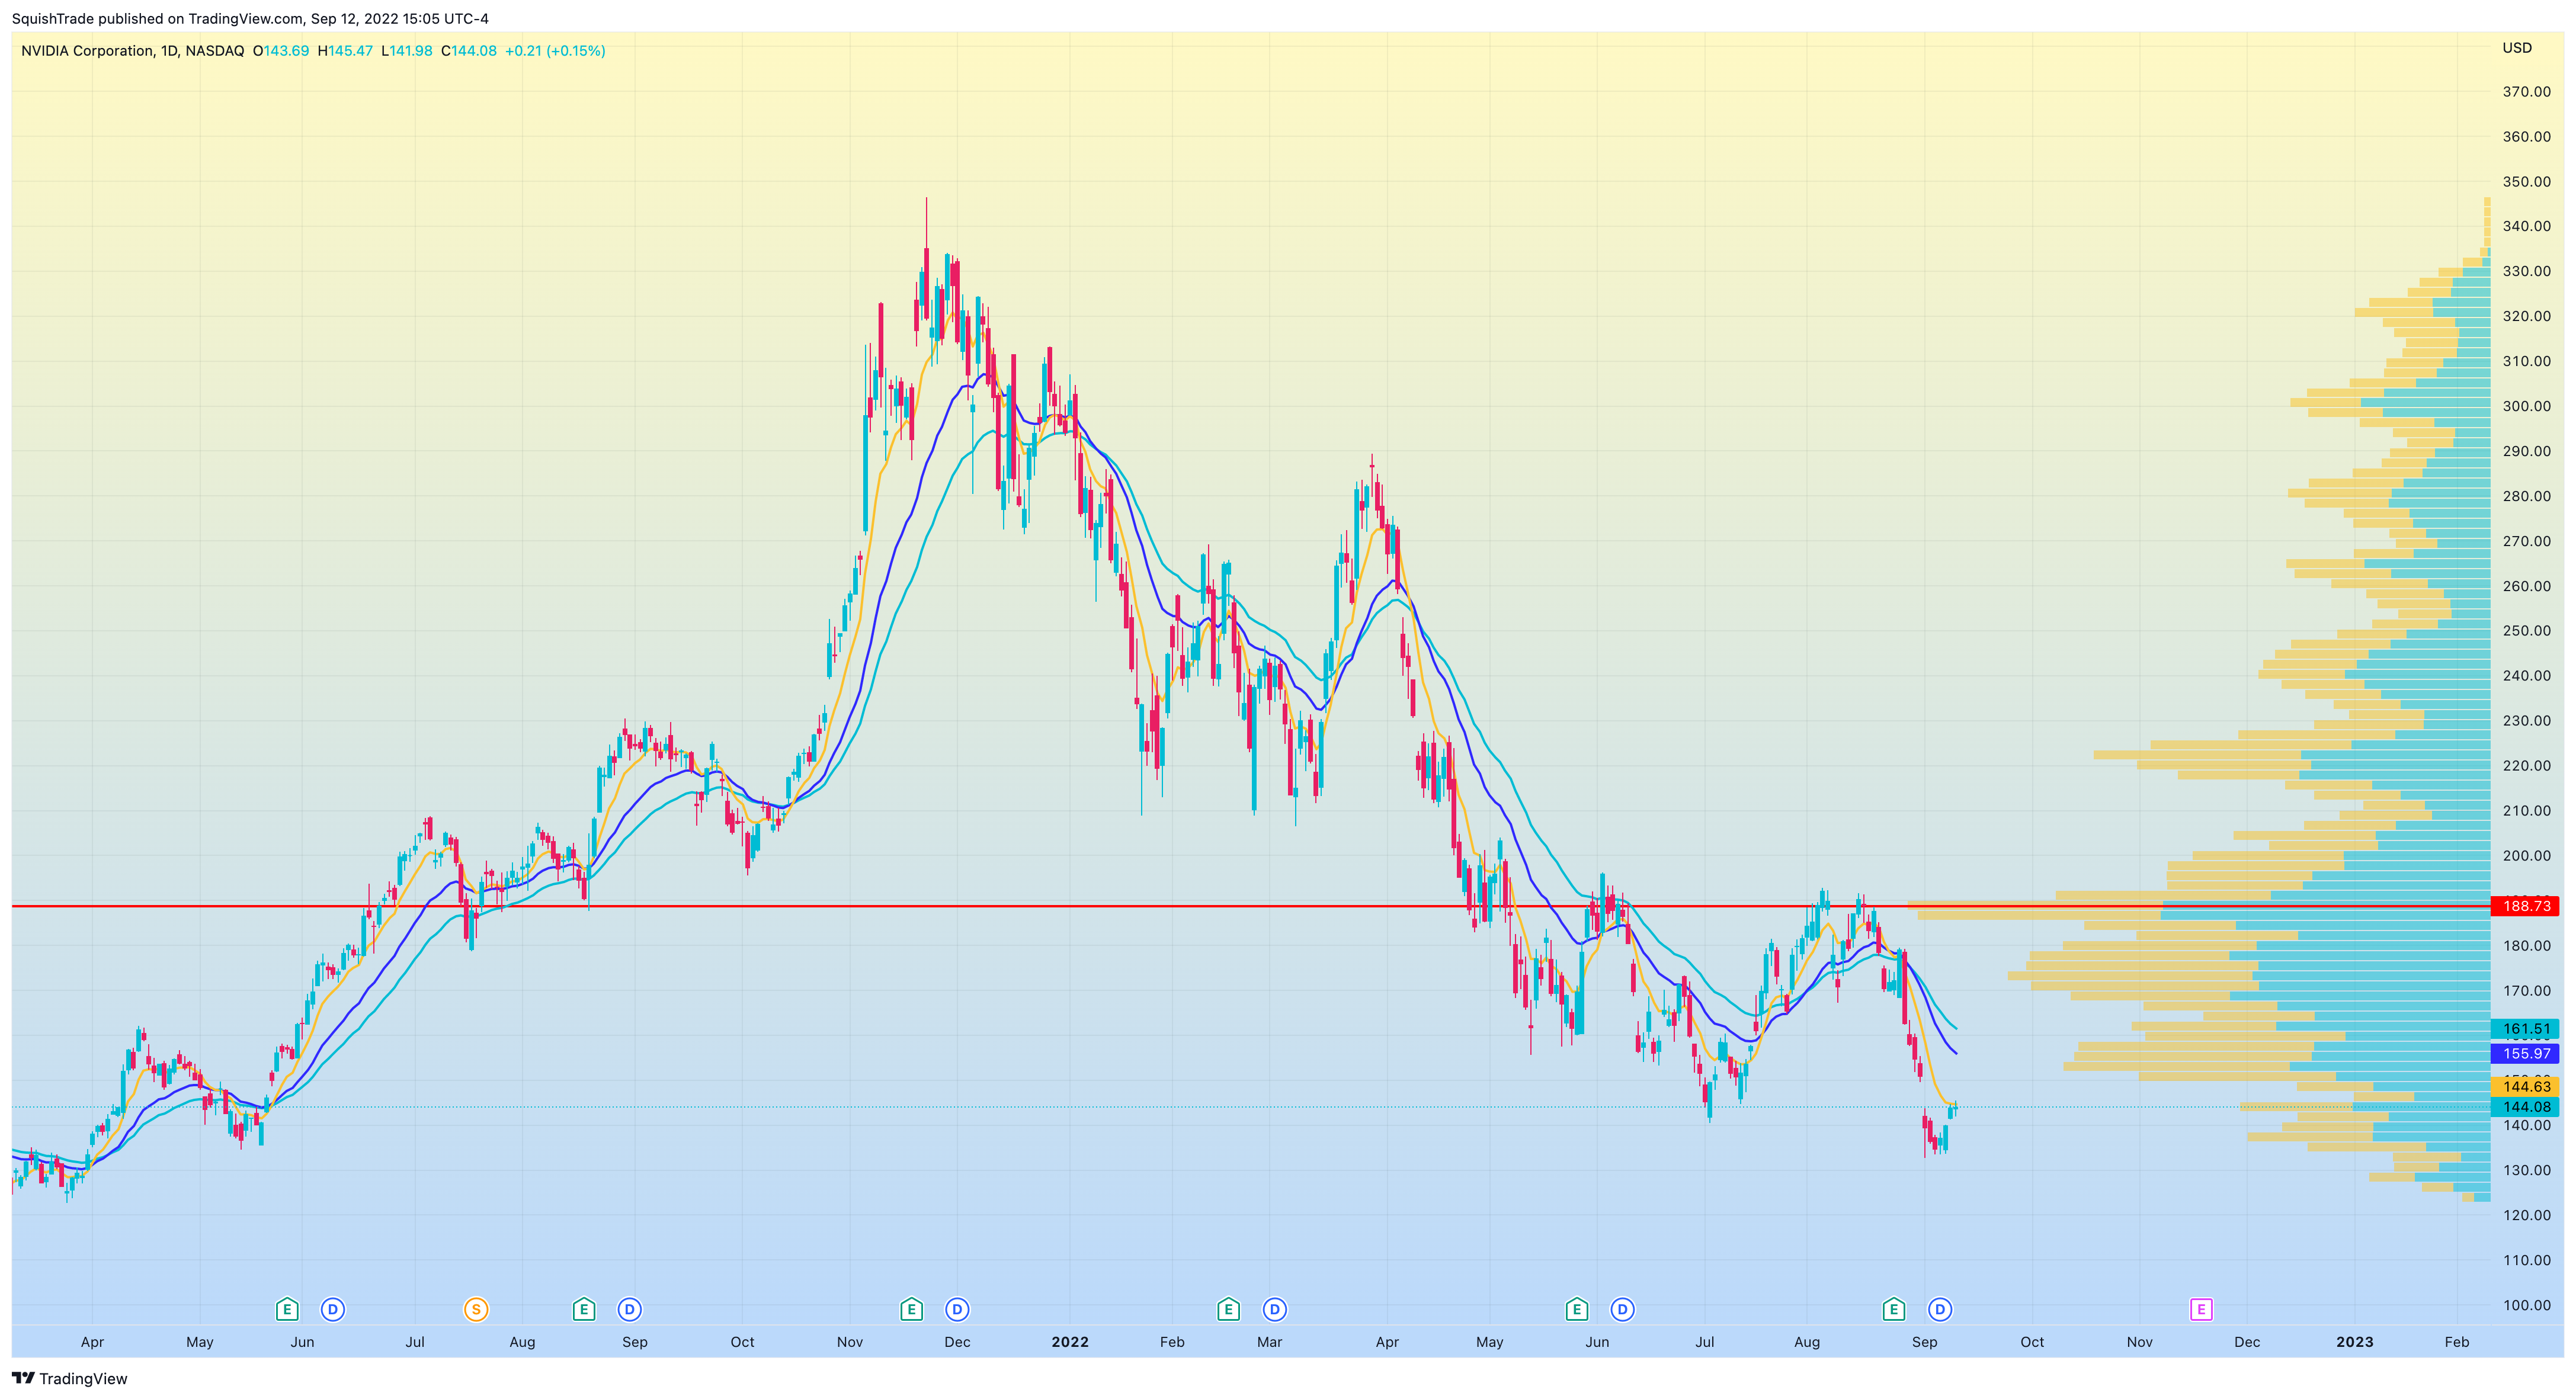
Task: Click the 2023 label on time axis
Action: [x=2354, y=1342]
